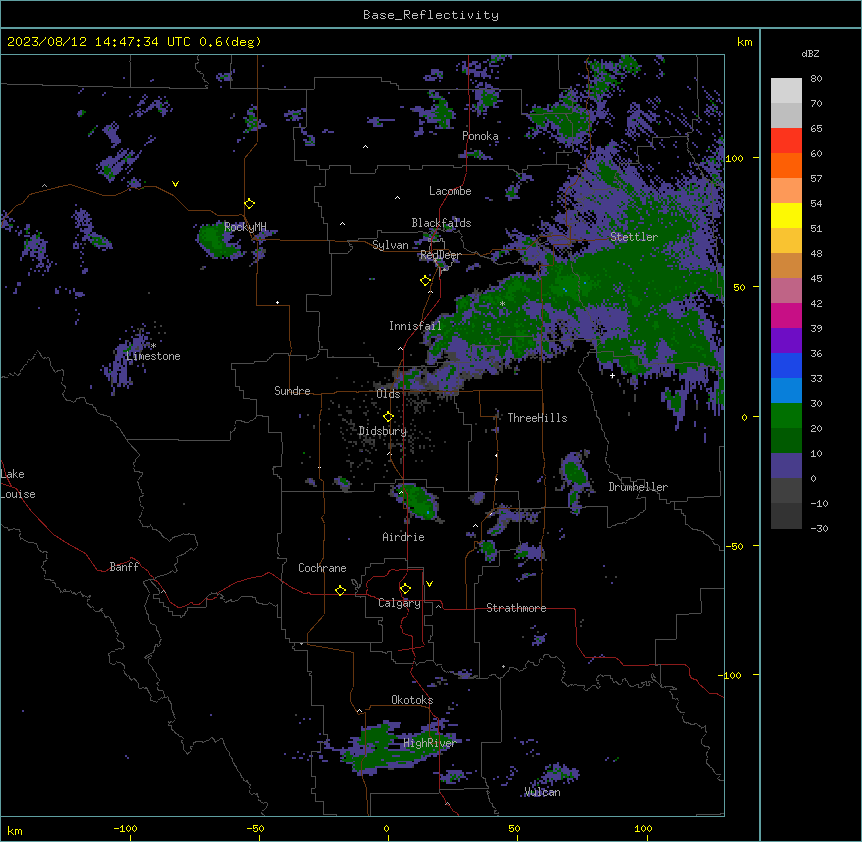
Task: Click the Sundre label
Action: tap(292, 391)
